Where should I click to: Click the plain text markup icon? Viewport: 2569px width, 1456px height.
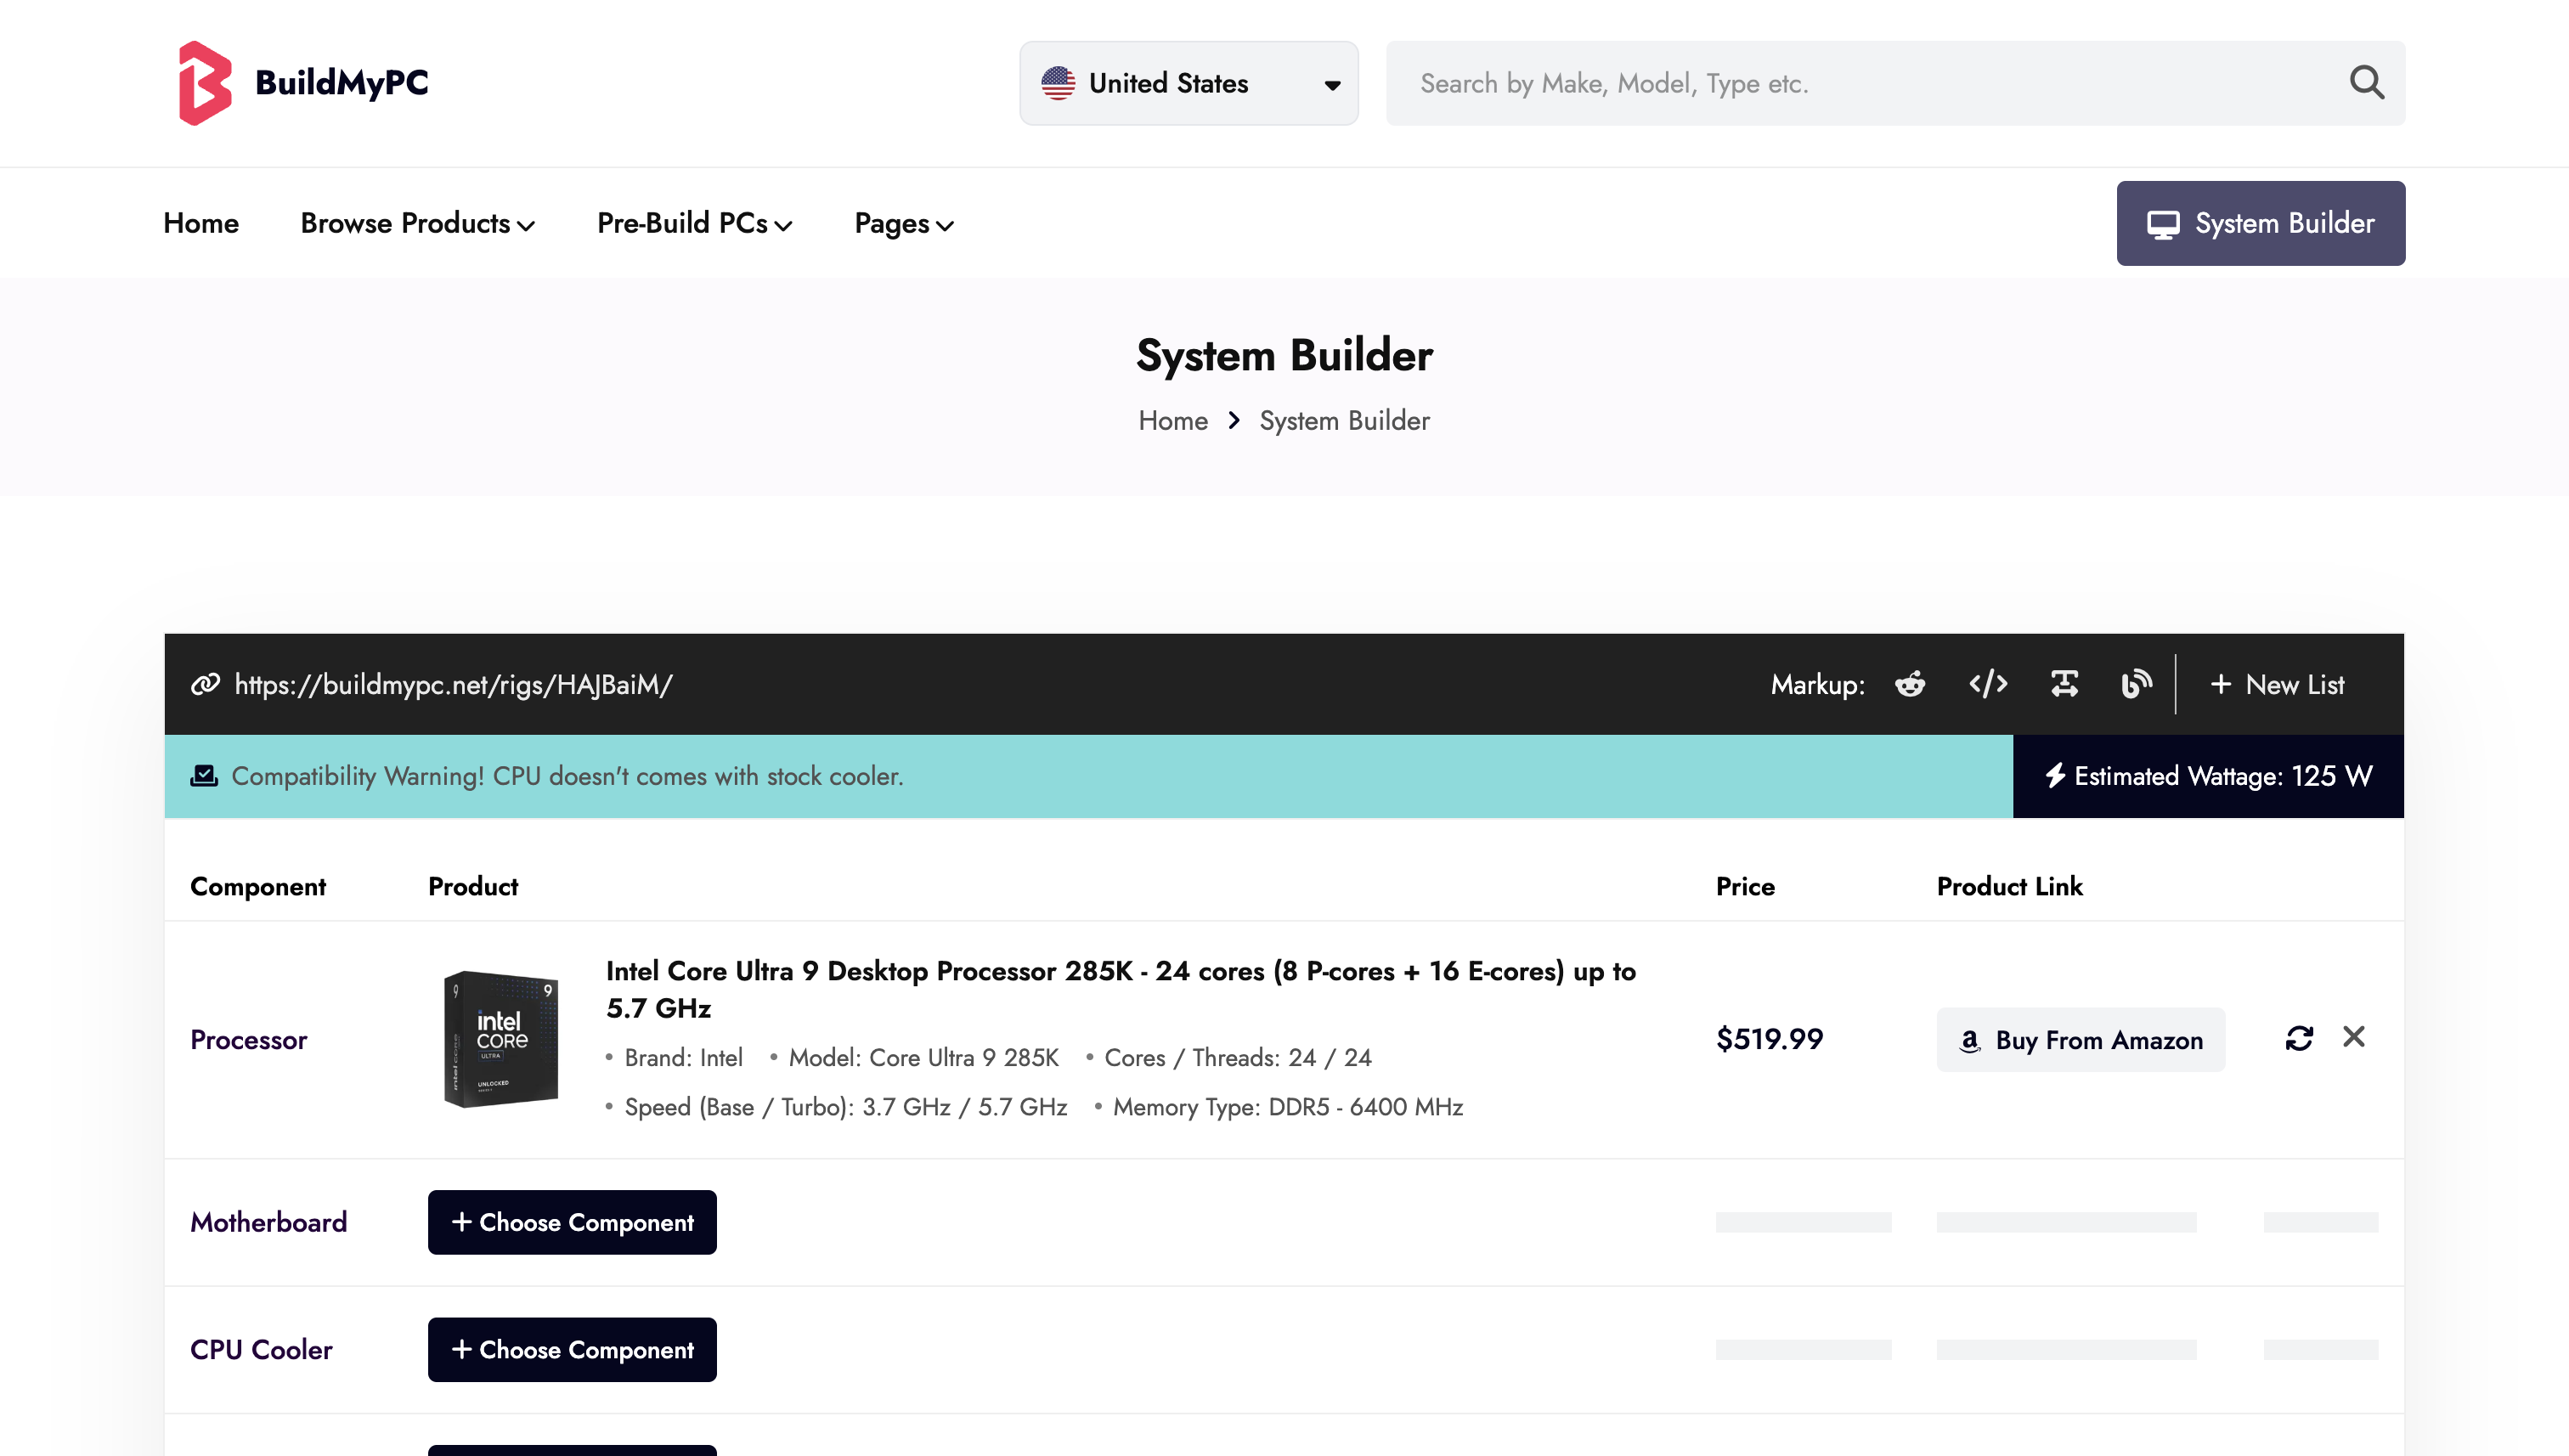pyautogui.click(x=2064, y=684)
